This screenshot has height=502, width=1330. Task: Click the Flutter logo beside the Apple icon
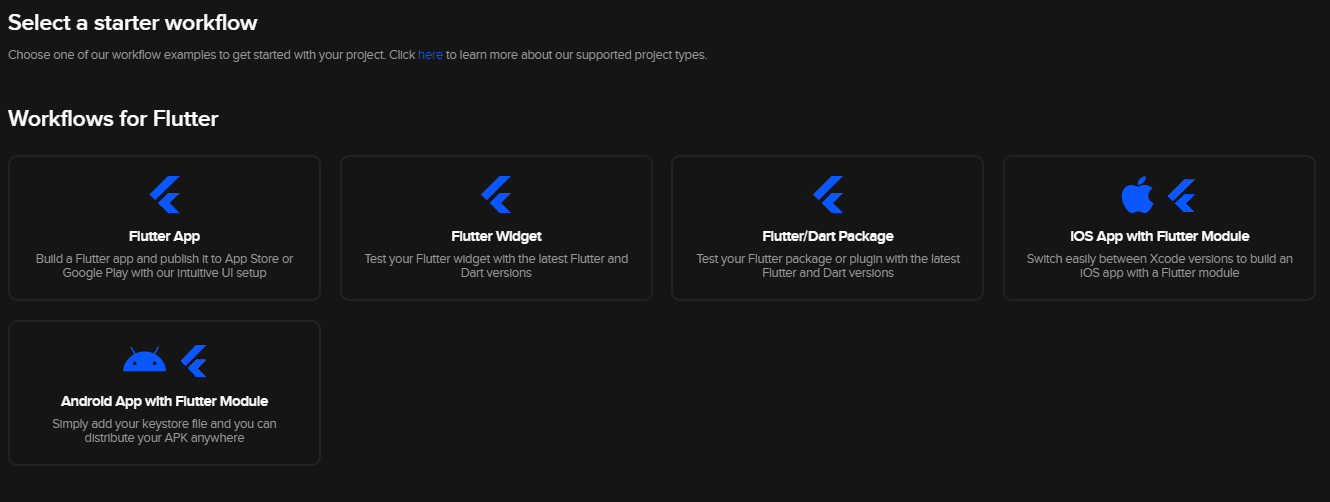click(x=1182, y=195)
